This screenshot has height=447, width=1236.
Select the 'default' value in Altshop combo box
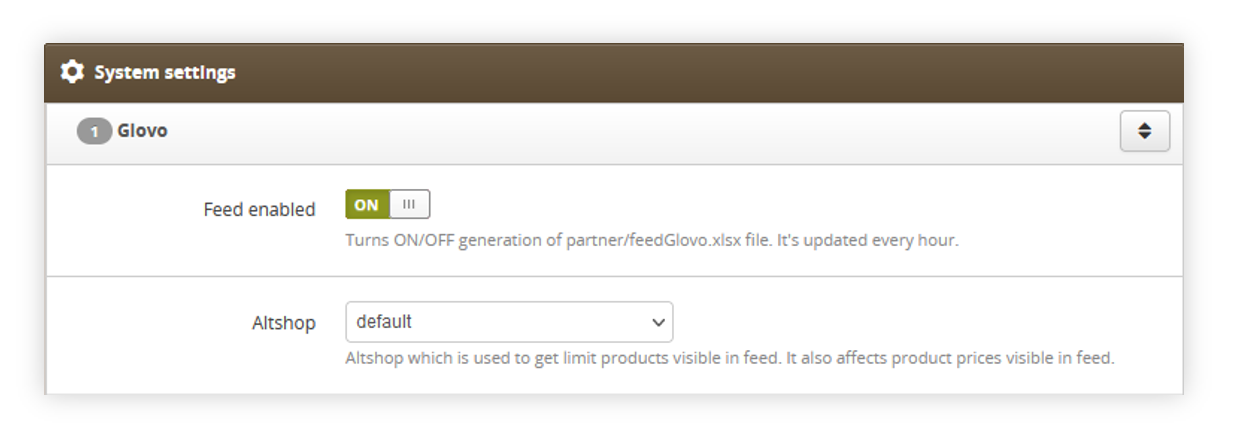pyautogui.click(x=384, y=322)
